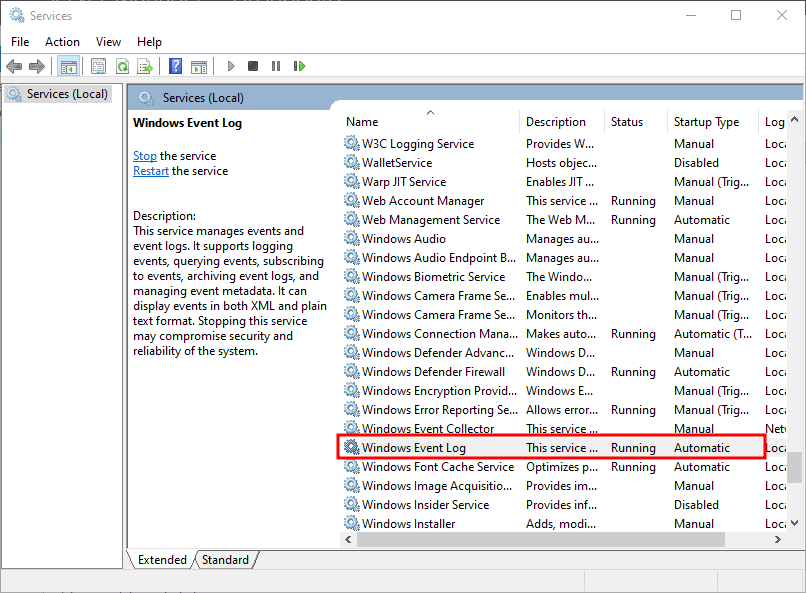
Task: Click the Pause Service icon
Action: (x=276, y=66)
